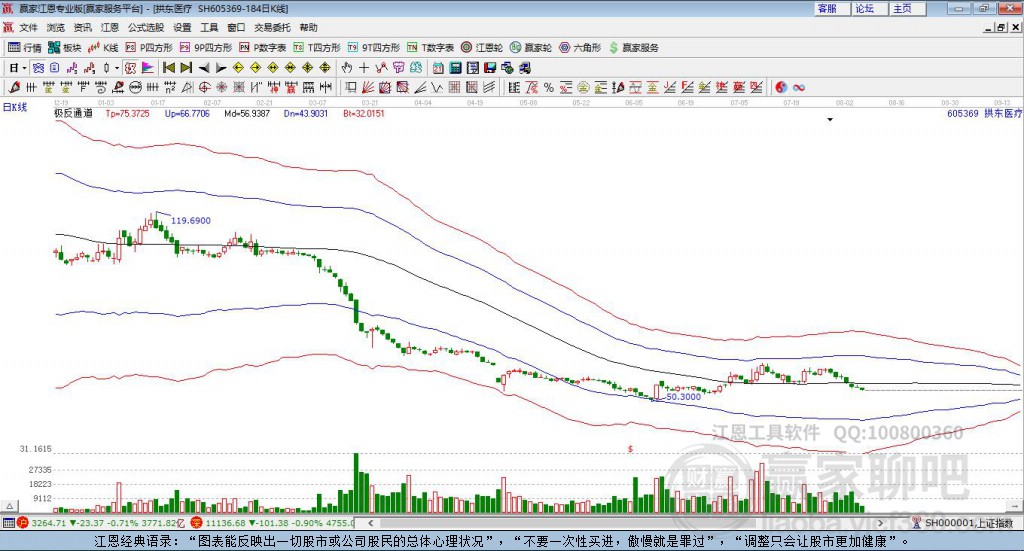Screen dimensions: 1024x551
Task: Switch to the K线 candlestick chart
Action: click(x=103, y=48)
